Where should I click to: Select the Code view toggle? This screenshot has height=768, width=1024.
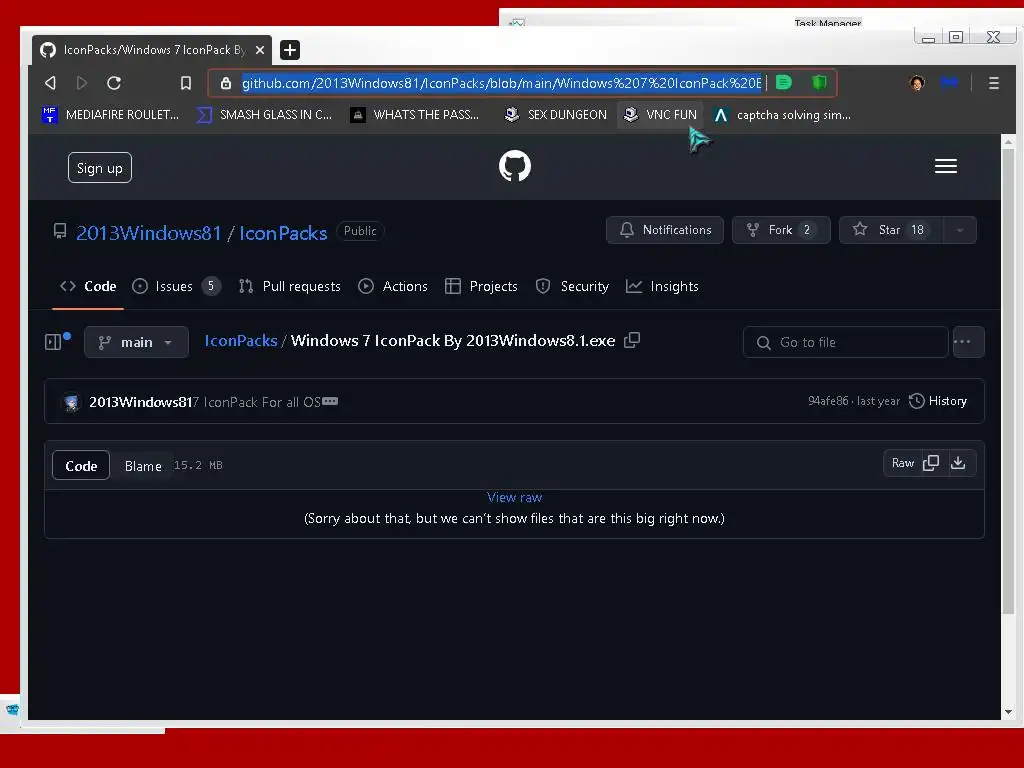pyautogui.click(x=81, y=466)
